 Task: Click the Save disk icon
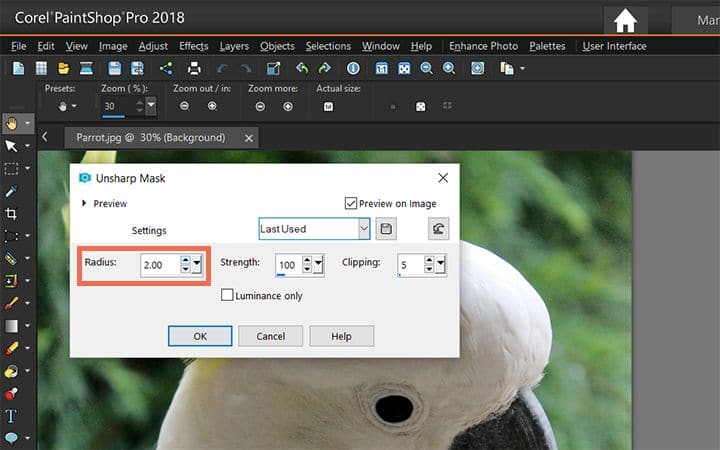114,68
